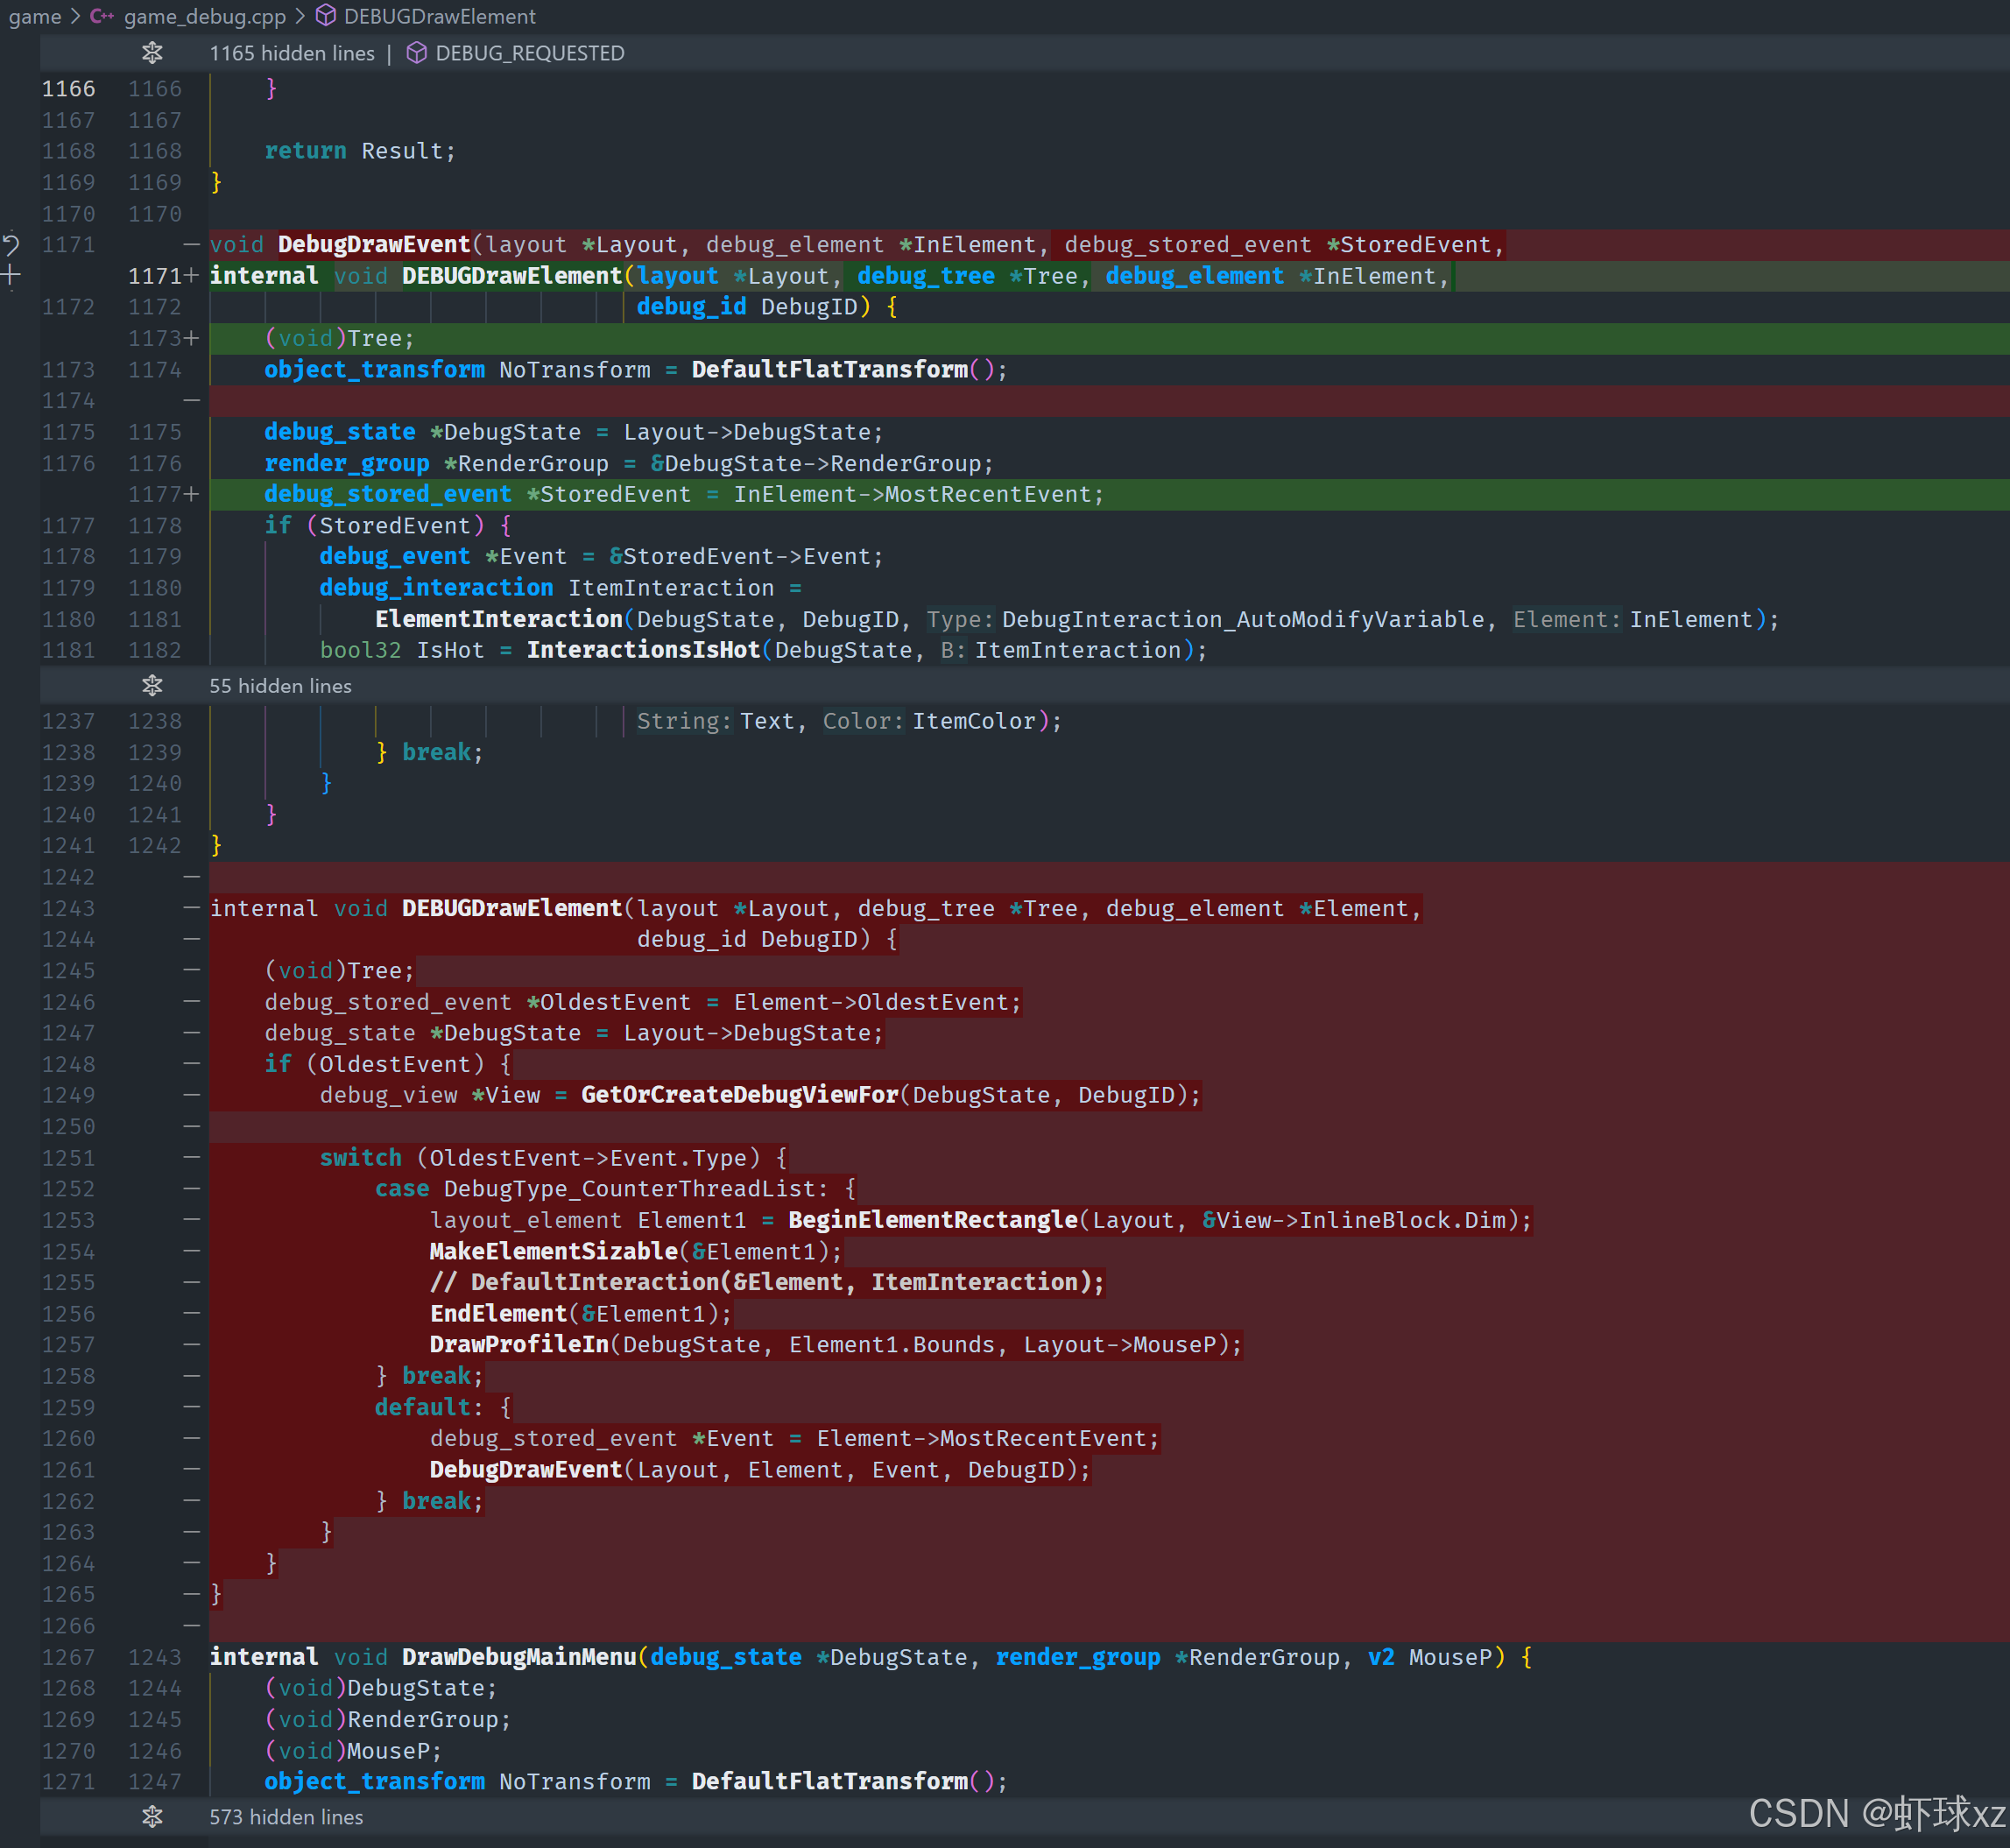This screenshot has height=1848, width=2010.
Task: Click GetOrCreateDebugViewFor function call
Action: coord(739,1095)
